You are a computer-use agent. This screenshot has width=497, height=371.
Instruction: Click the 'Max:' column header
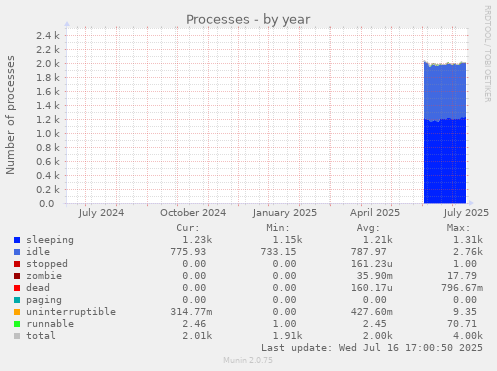pos(459,228)
